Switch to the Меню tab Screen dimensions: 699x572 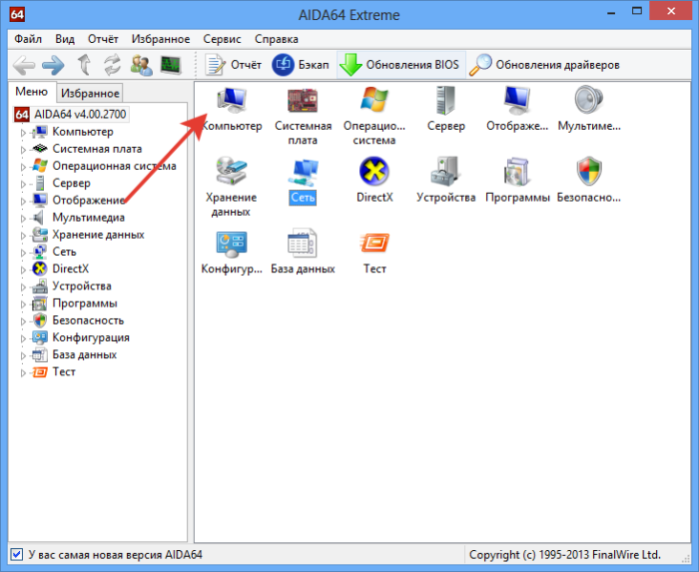click(32, 91)
